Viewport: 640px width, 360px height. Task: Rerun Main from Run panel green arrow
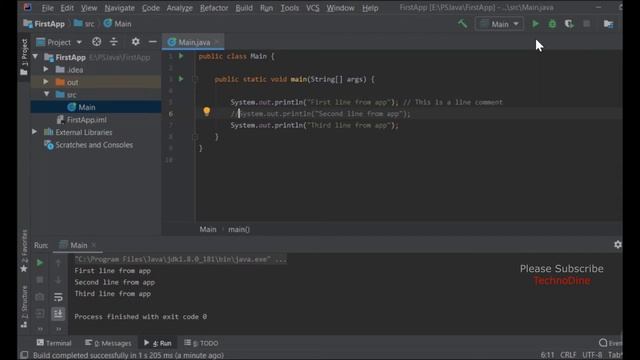pos(40,263)
